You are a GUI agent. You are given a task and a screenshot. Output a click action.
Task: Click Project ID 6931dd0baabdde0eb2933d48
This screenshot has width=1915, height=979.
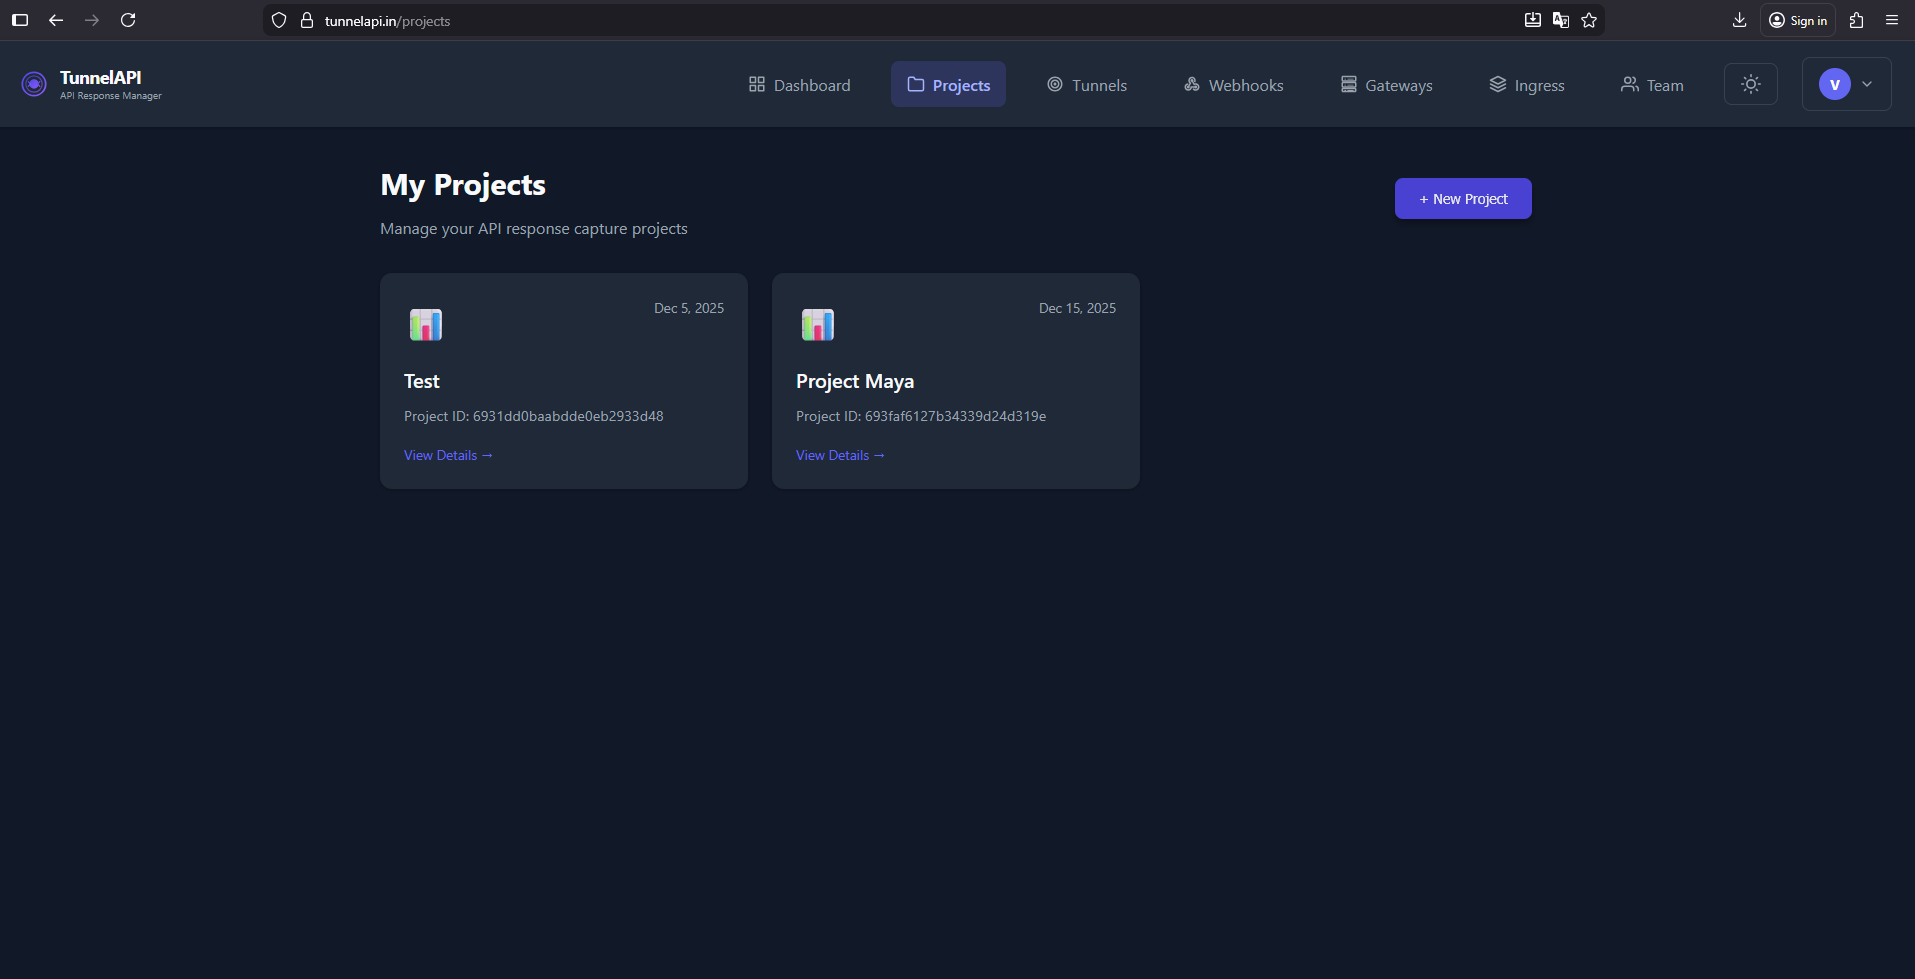click(x=534, y=416)
